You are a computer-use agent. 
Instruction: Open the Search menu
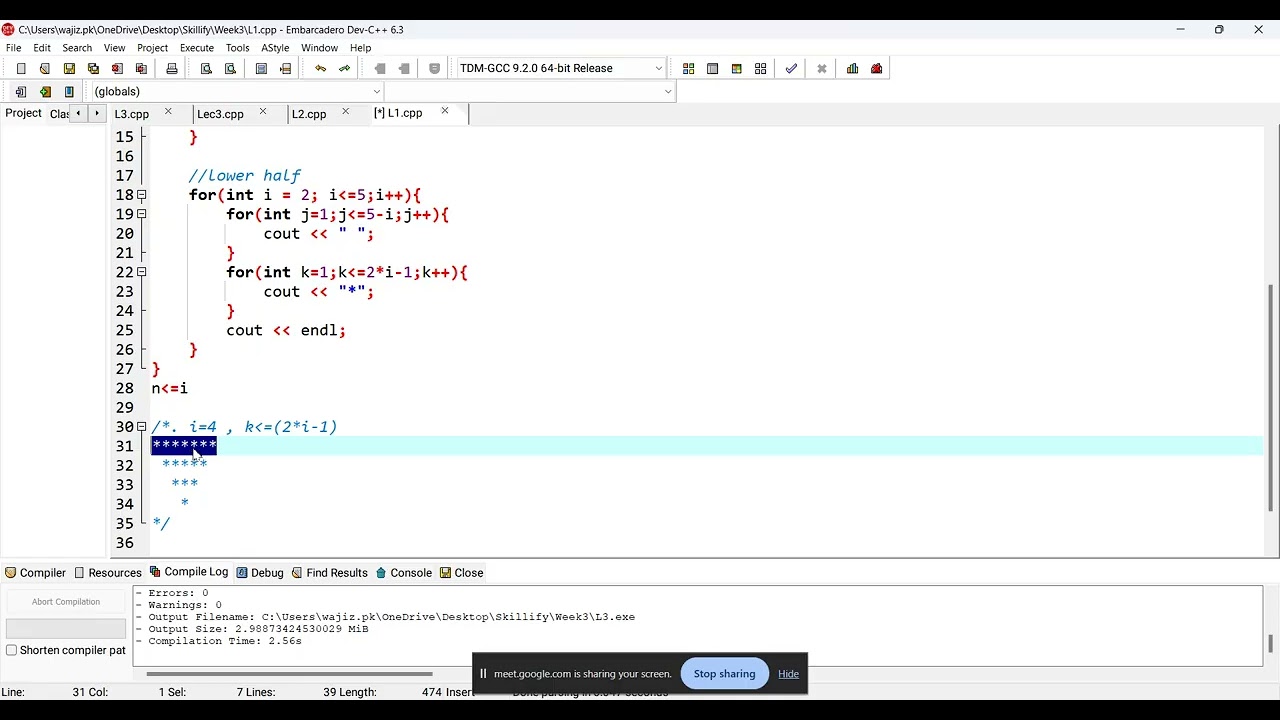click(x=77, y=48)
